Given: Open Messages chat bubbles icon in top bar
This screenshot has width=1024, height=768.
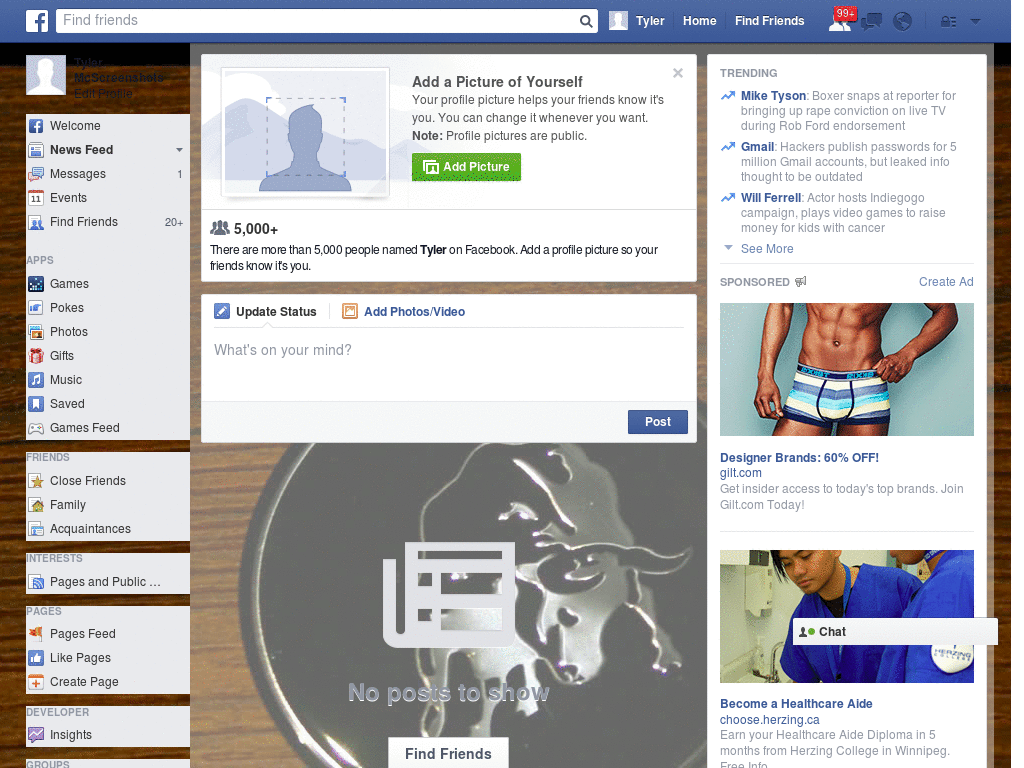Looking at the screenshot, I should [x=870, y=20].
